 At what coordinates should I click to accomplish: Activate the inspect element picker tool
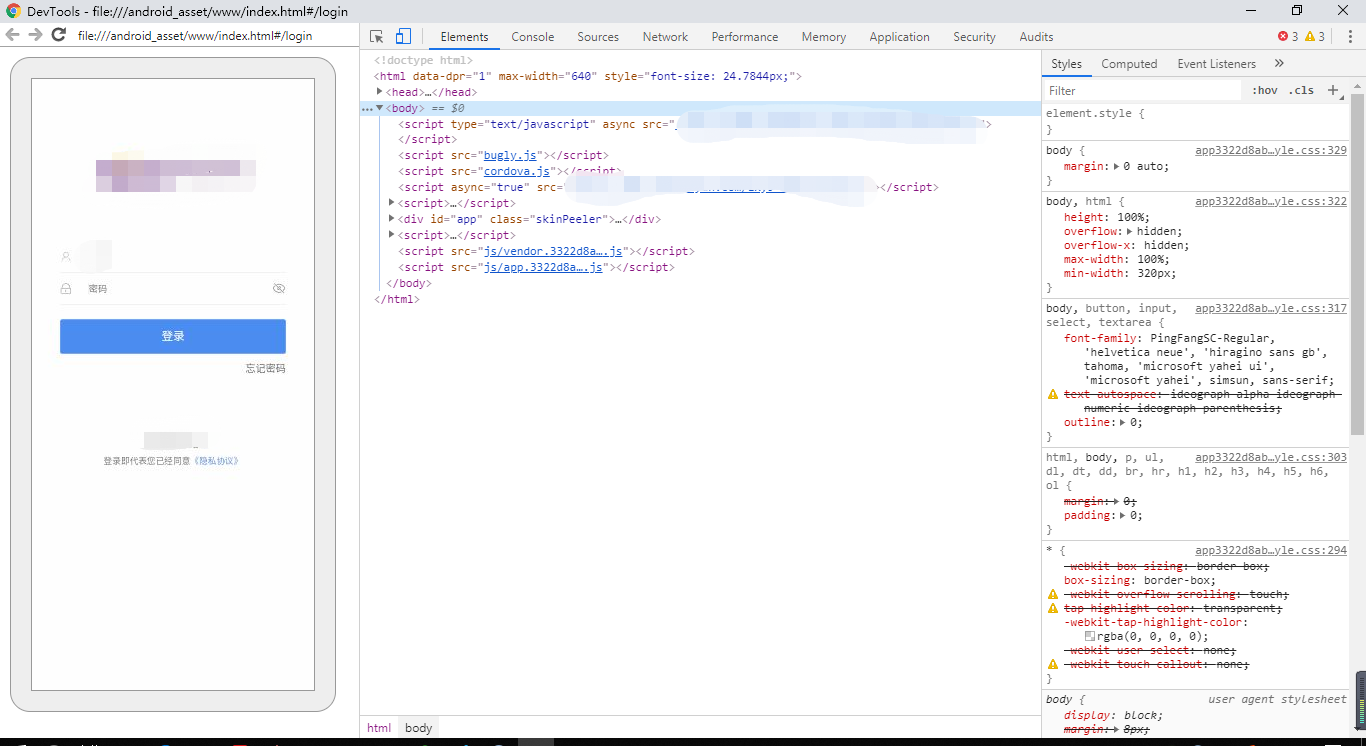[x=377, y=37]
